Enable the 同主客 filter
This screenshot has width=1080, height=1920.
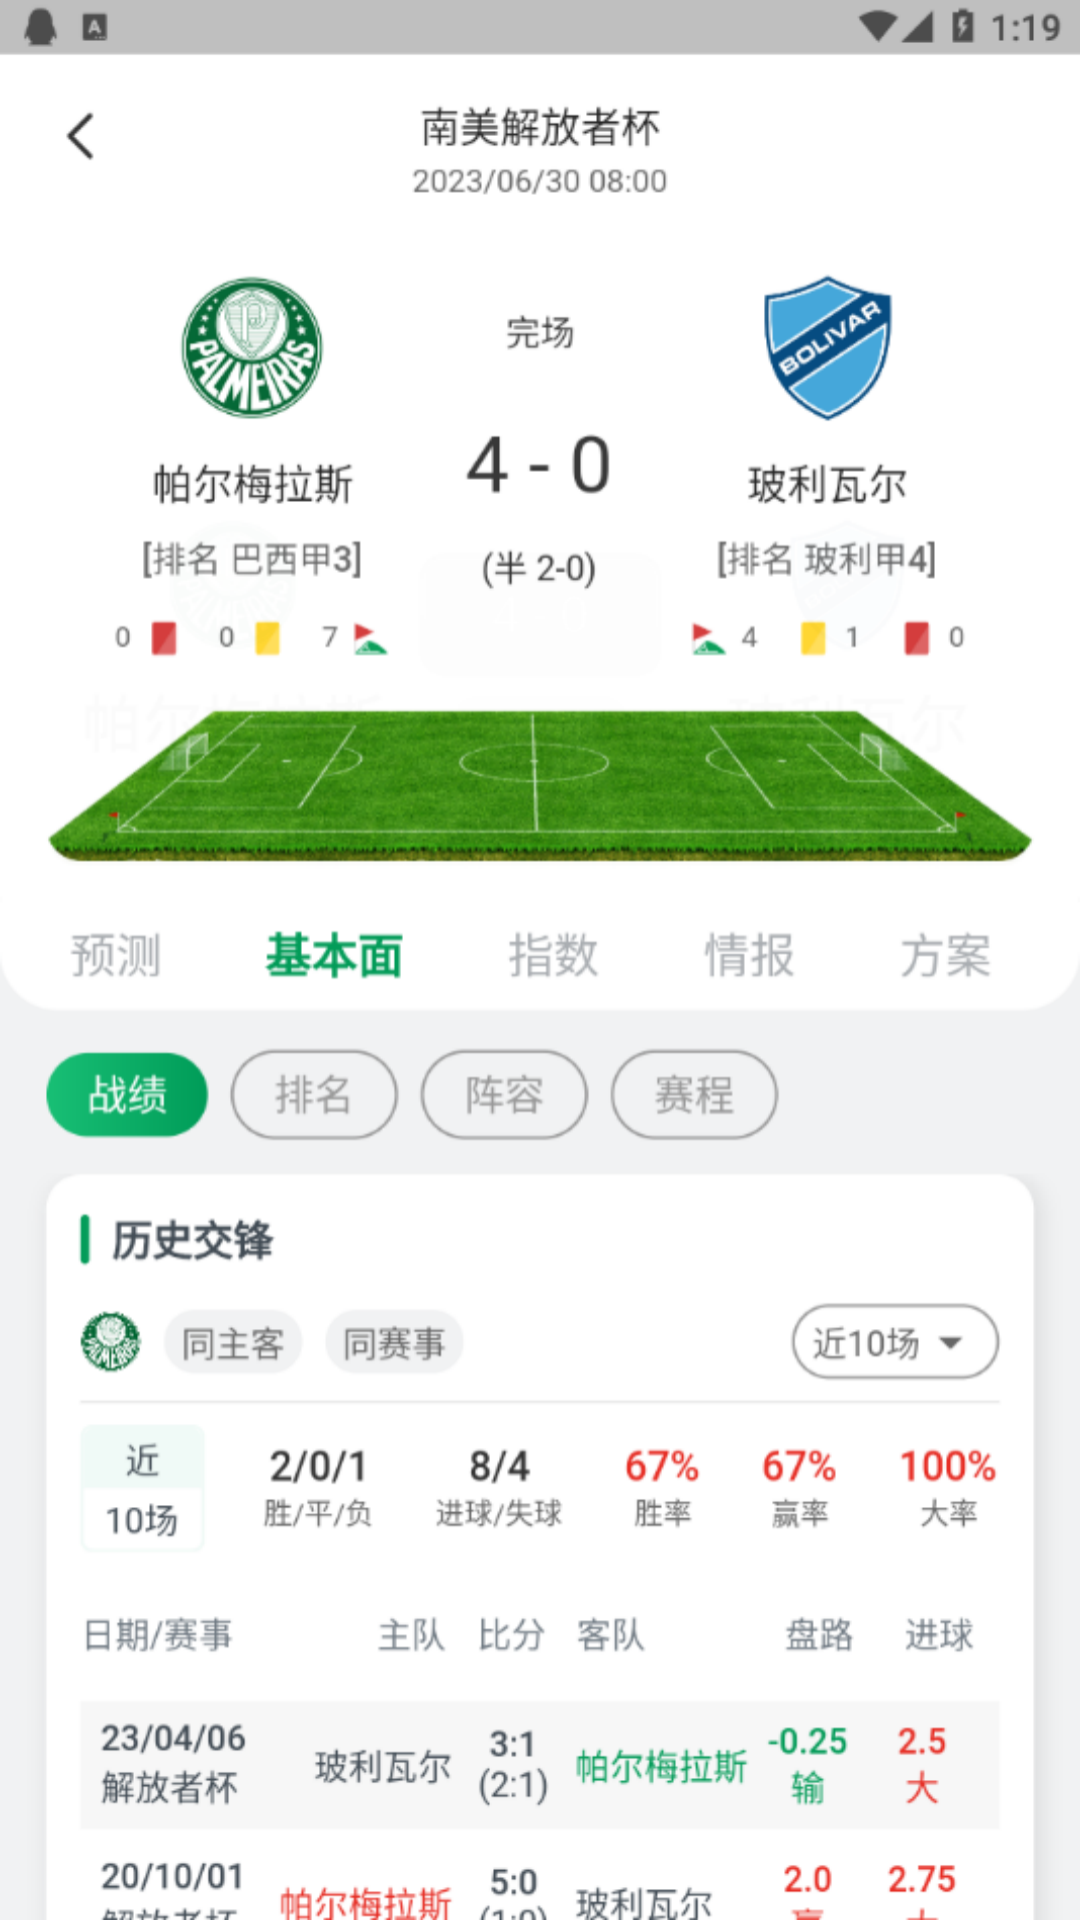232,1343
